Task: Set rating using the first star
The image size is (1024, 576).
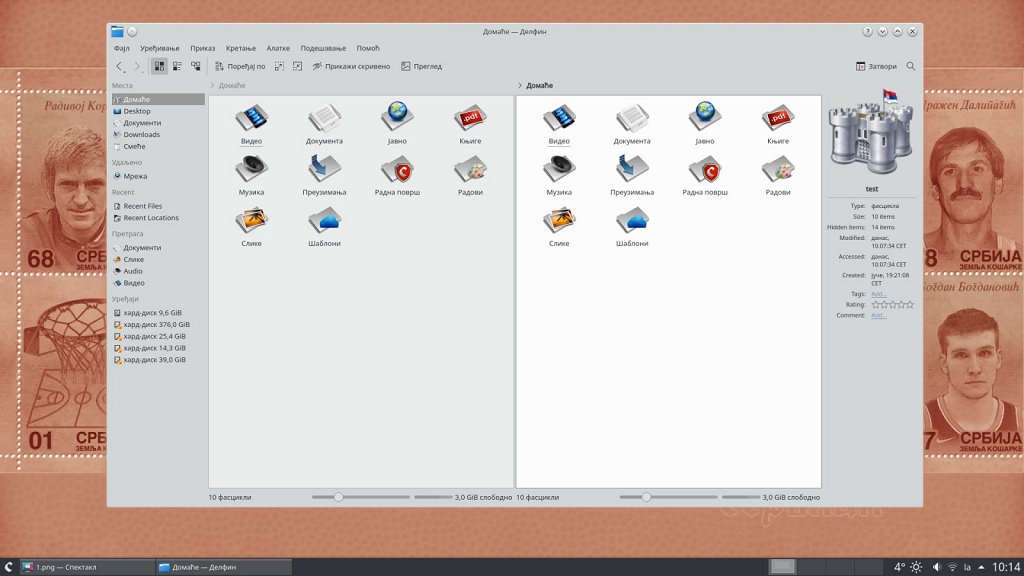Action: coord(876,304)
